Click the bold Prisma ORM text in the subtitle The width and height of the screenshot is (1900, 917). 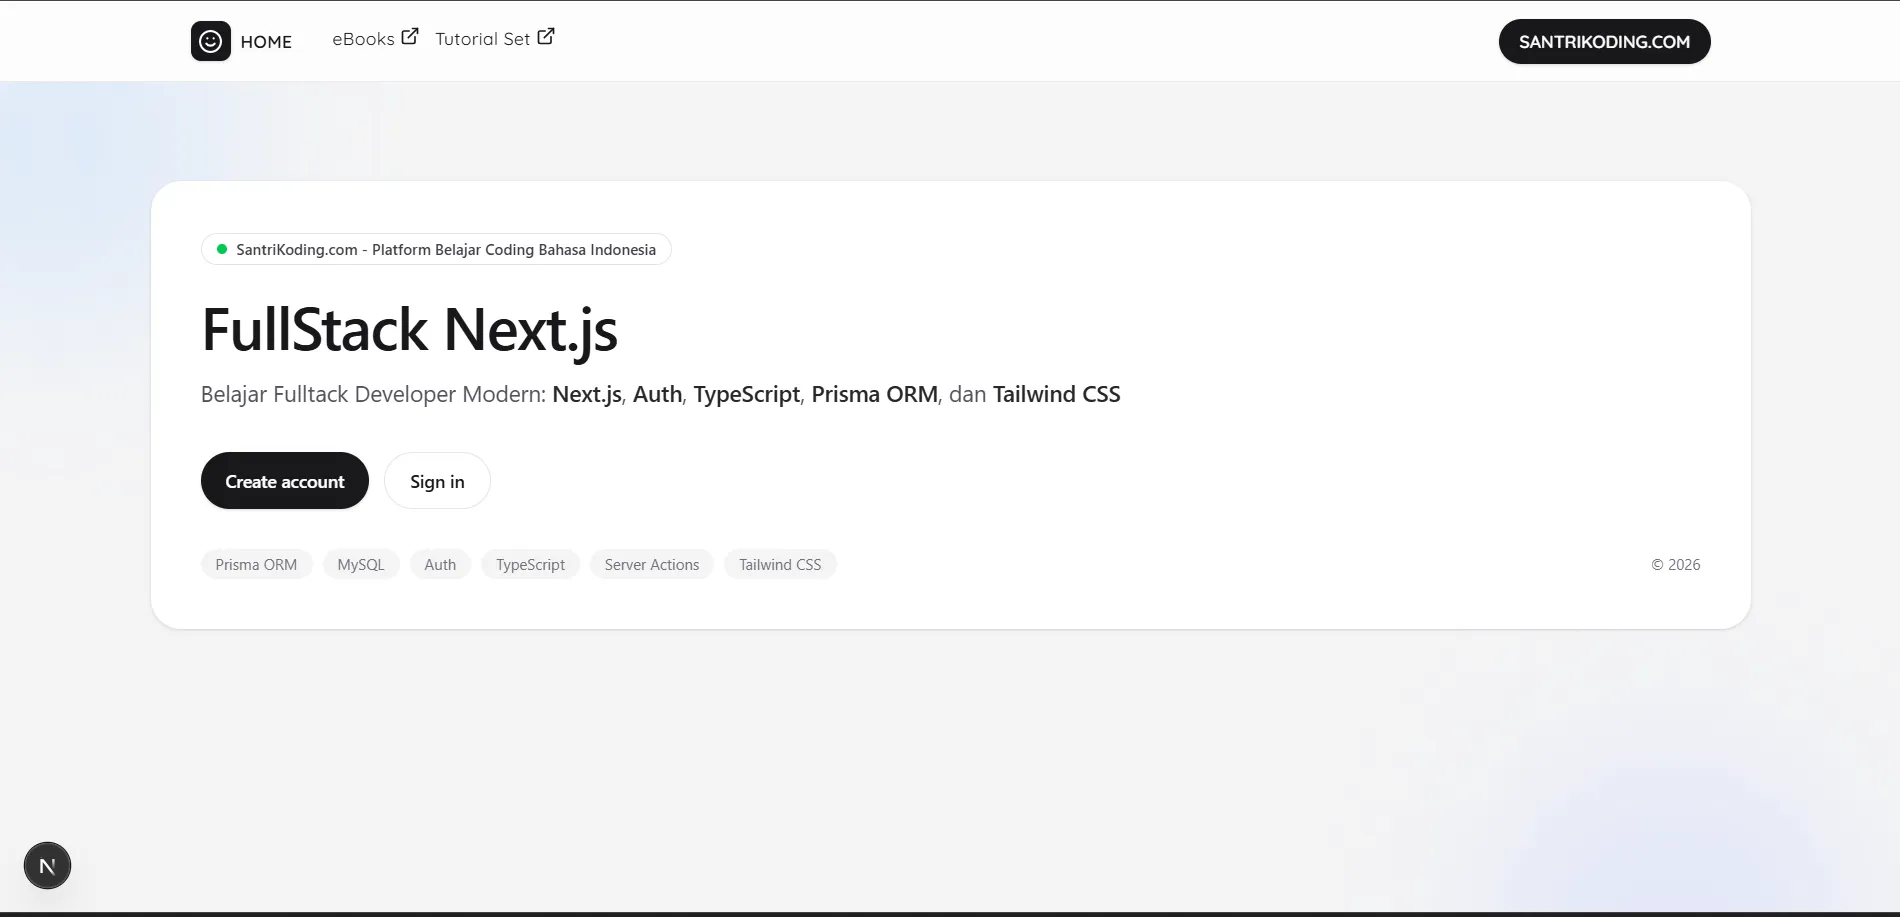click(874, 394)
